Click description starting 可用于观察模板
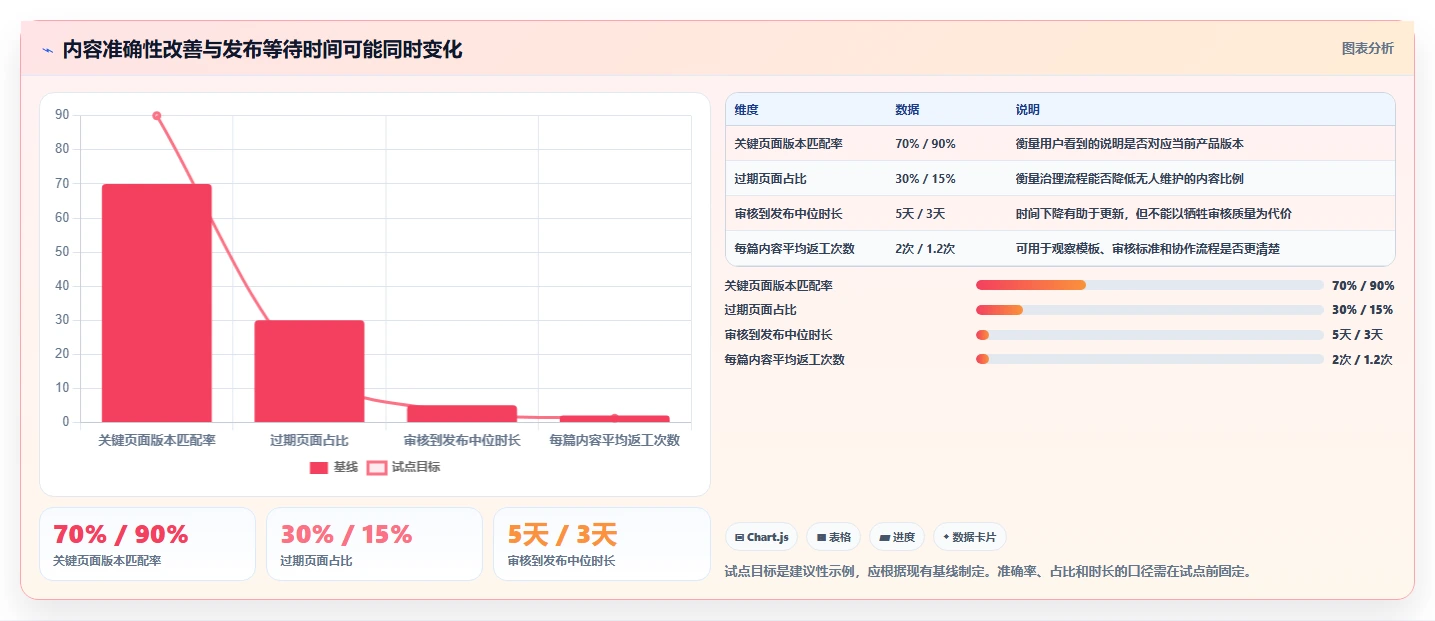Viewport: 1435px width, 621px height. click(1148, 249)
